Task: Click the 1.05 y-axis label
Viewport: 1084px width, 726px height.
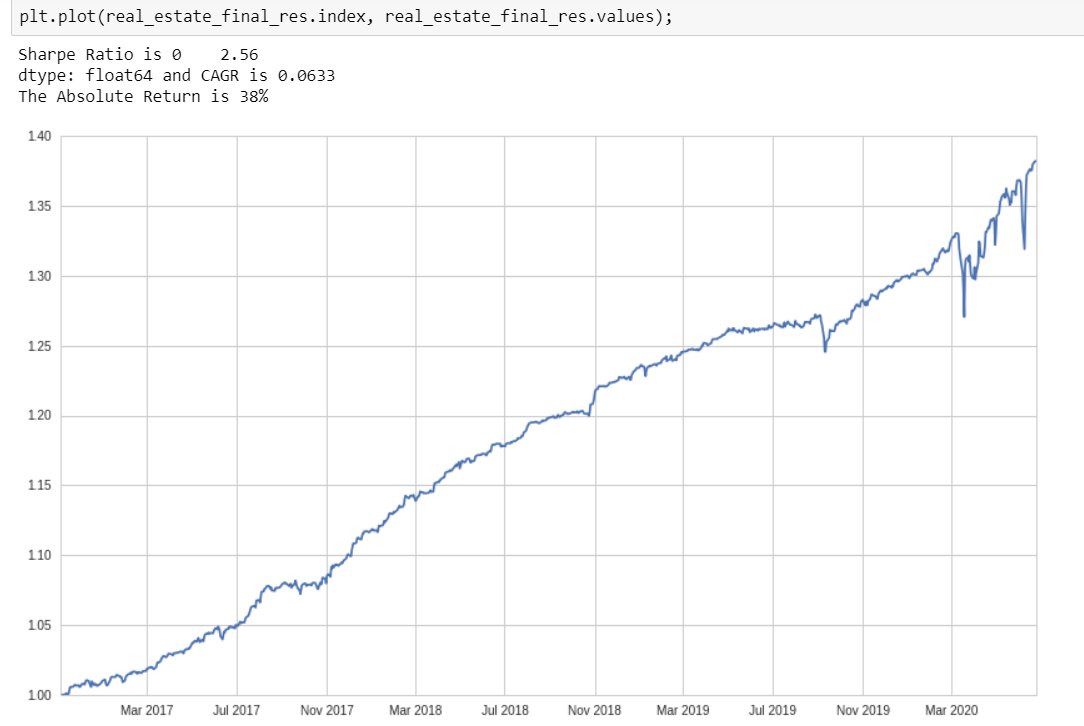Action: [39, 626]
